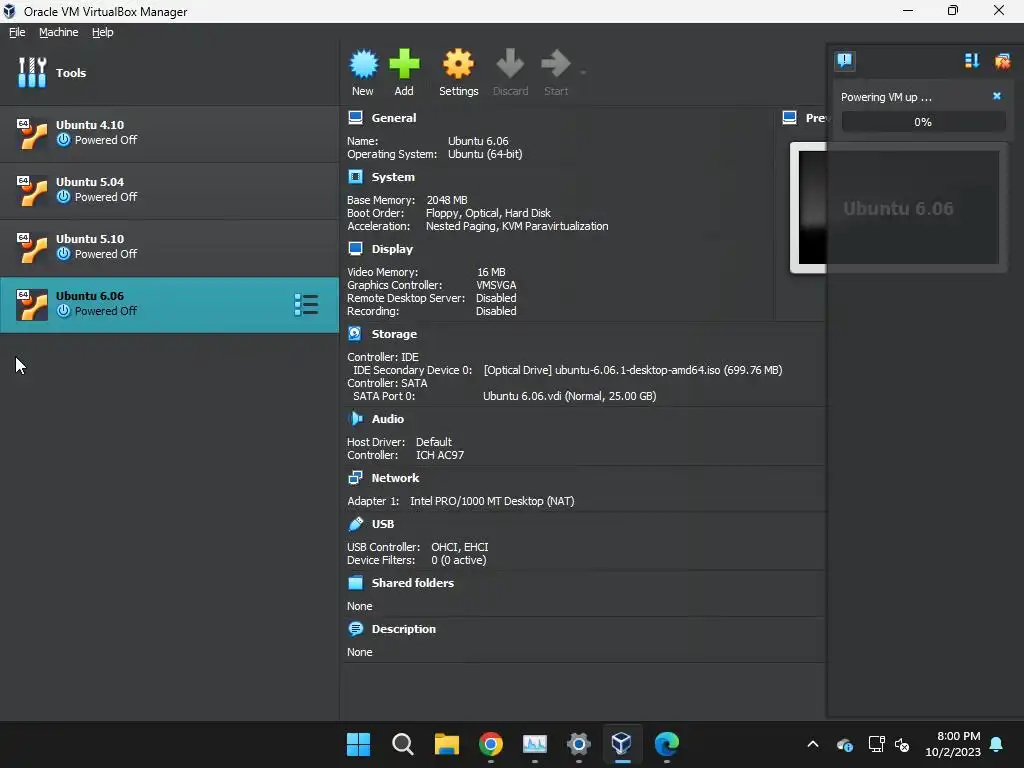Click the Intel PRO/1000 MT Desktop adapter text
This screenshot has width=1024, height=768.
coord(492,502)
